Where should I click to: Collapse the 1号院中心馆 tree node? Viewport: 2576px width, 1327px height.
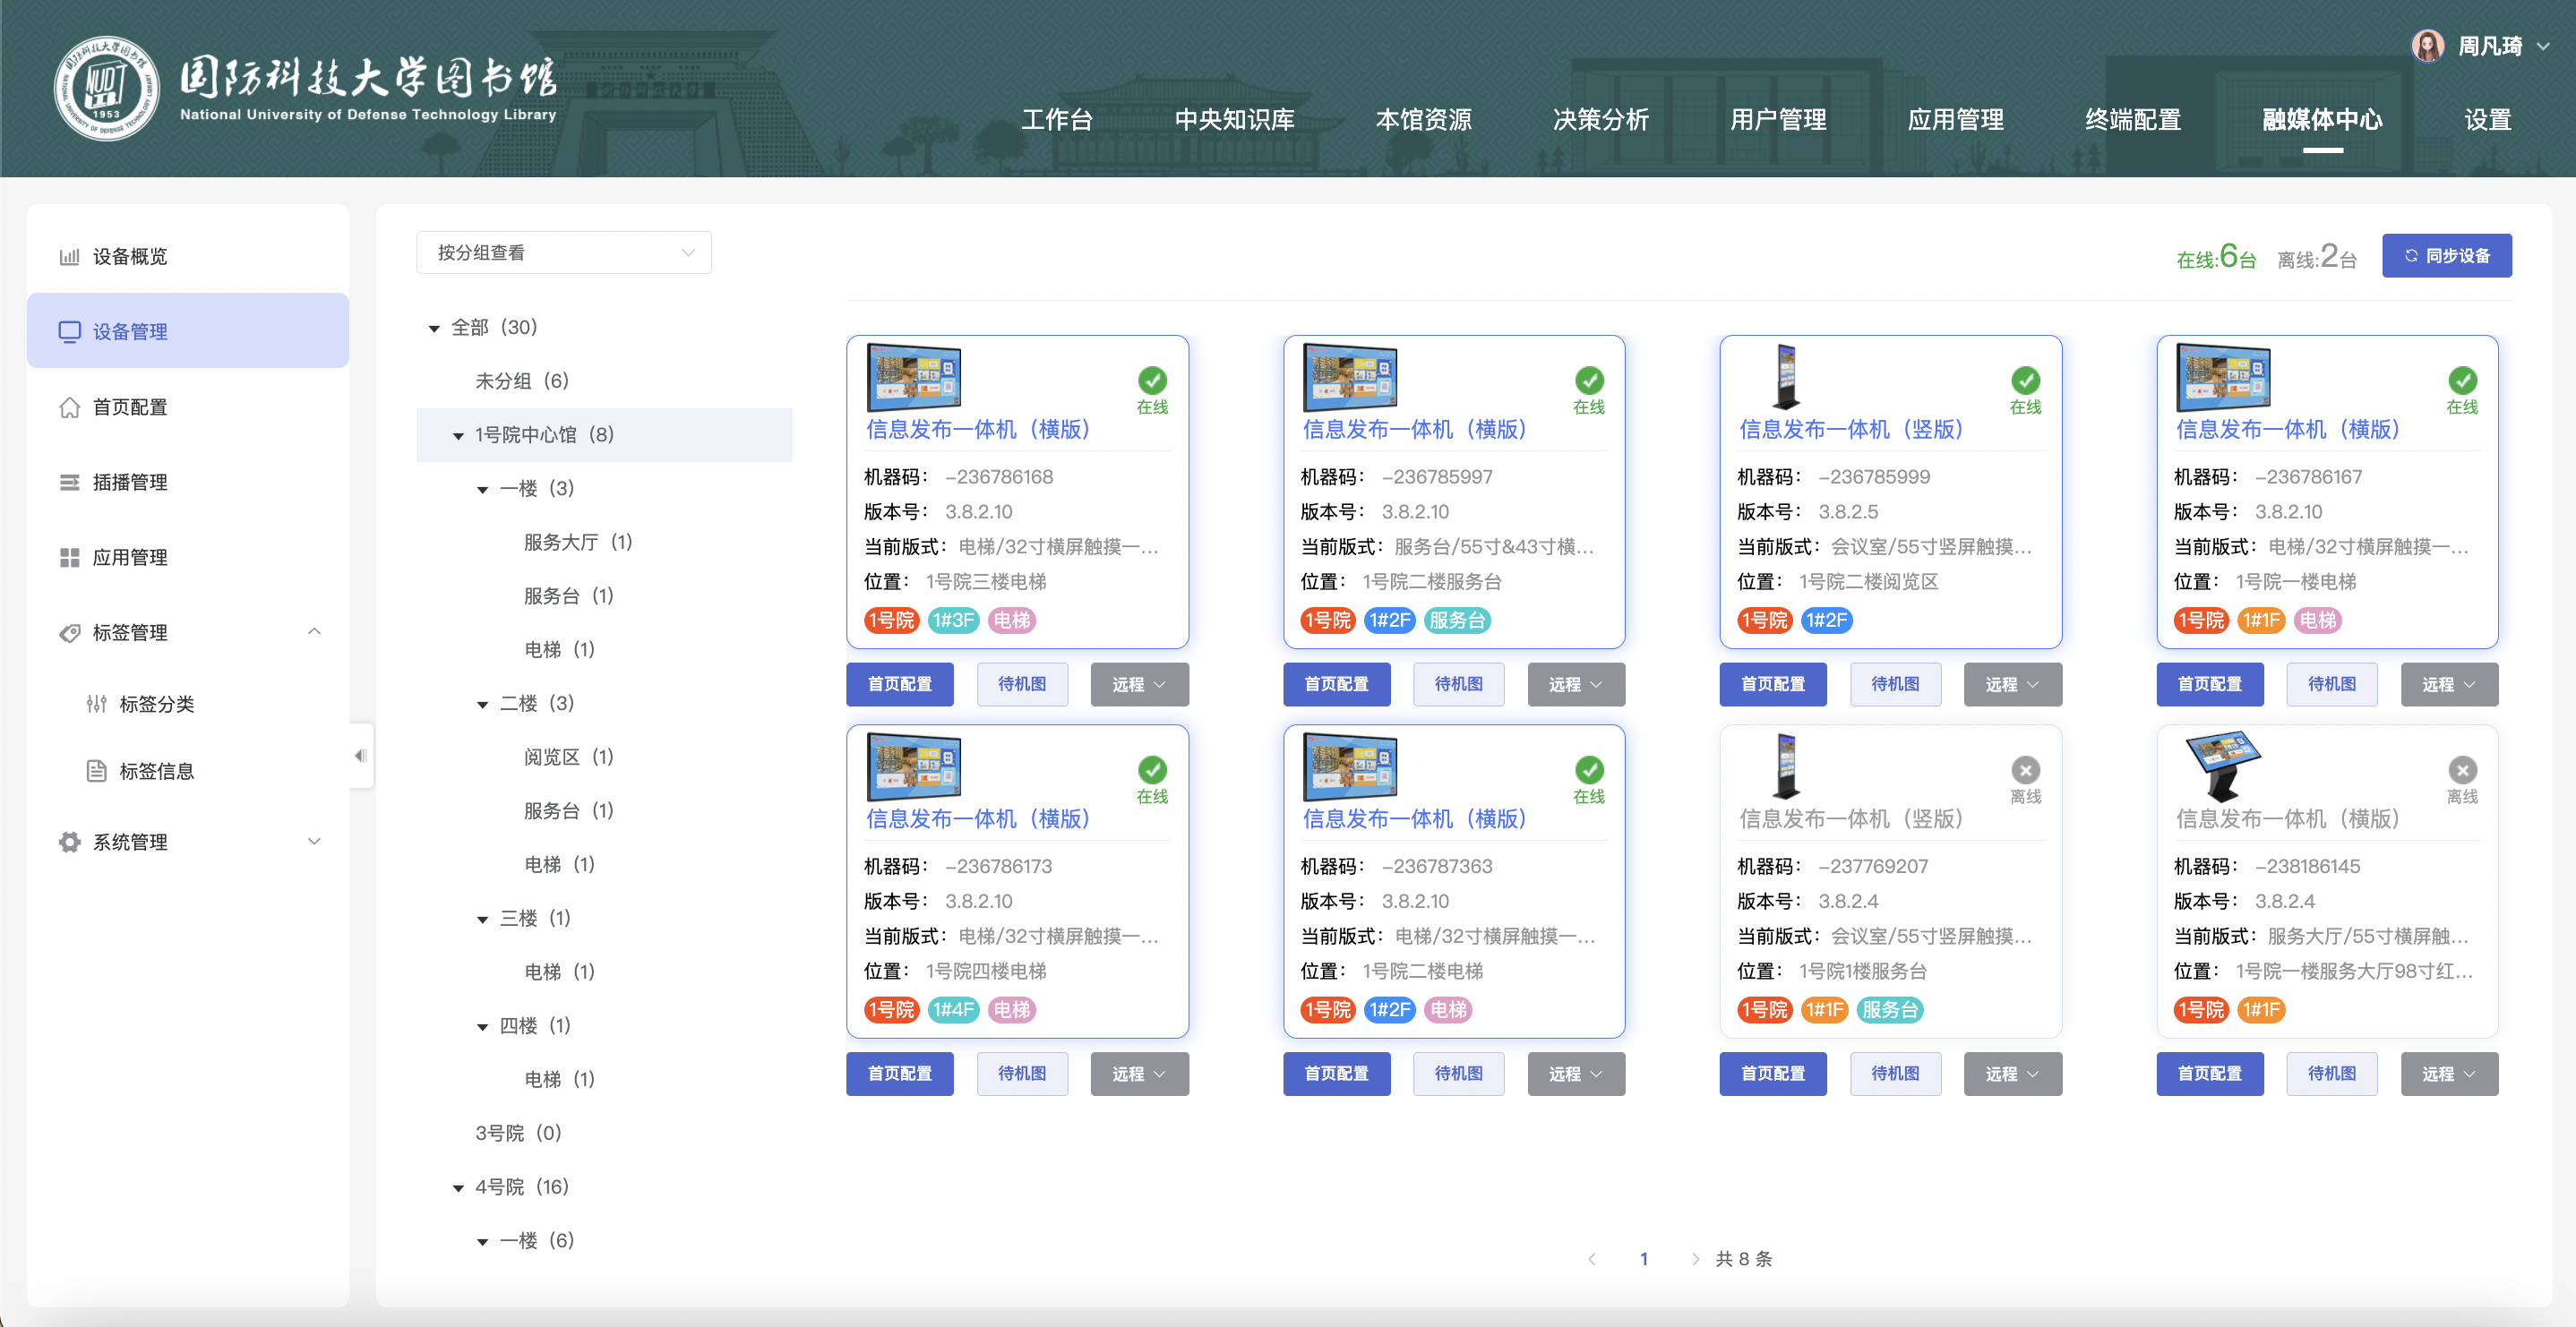coord(458,436)
